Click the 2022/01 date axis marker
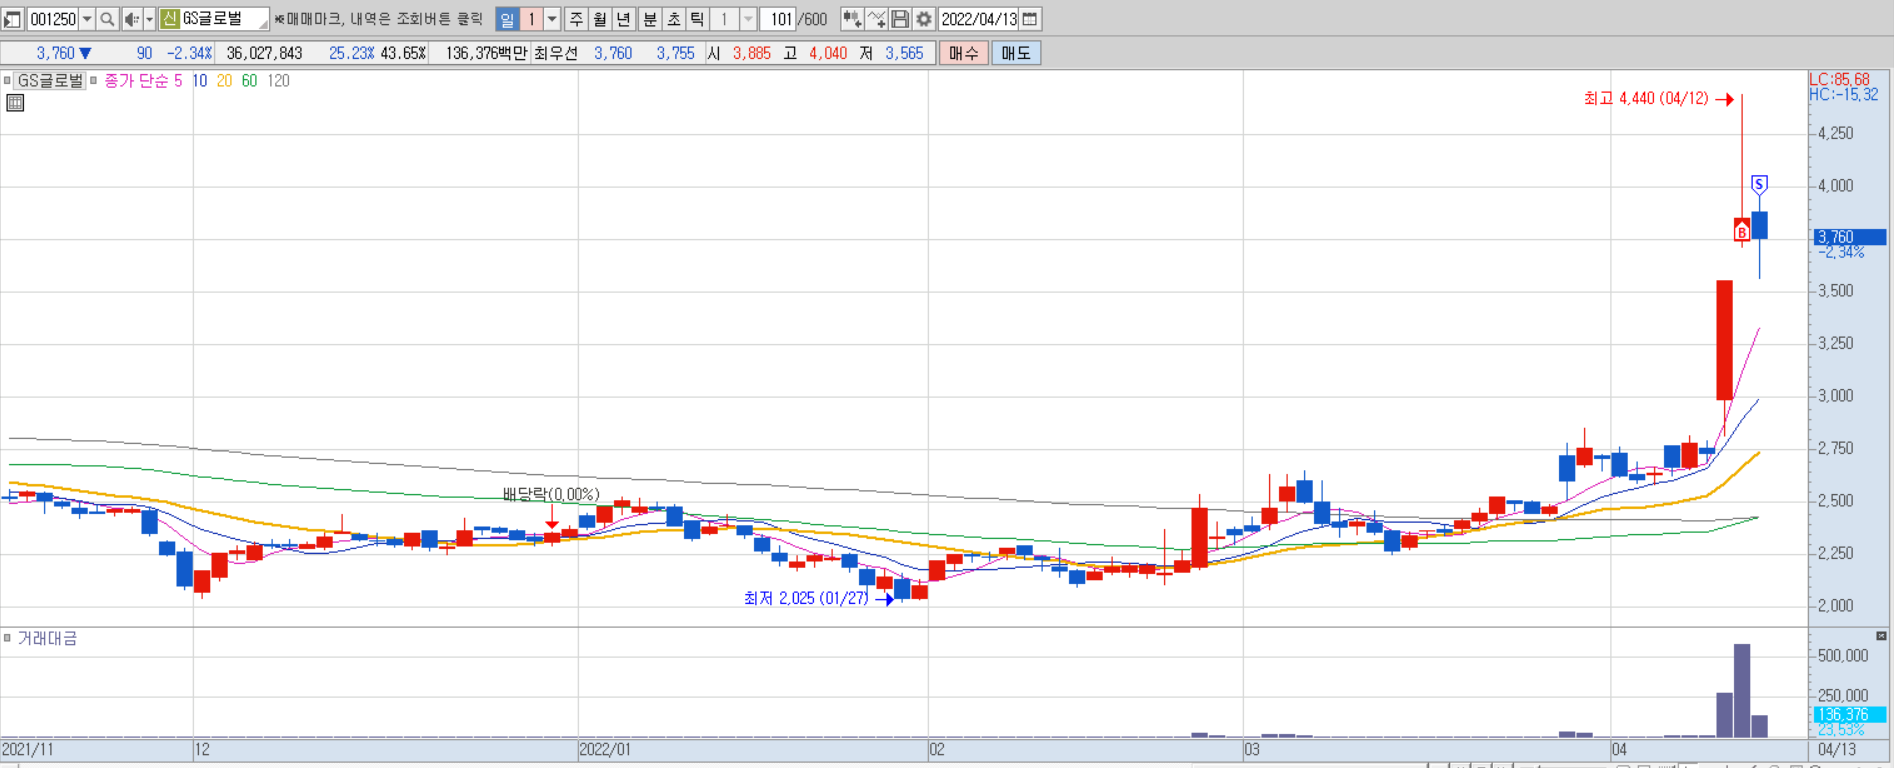The image size is (1894, 768). coord(605,749)
